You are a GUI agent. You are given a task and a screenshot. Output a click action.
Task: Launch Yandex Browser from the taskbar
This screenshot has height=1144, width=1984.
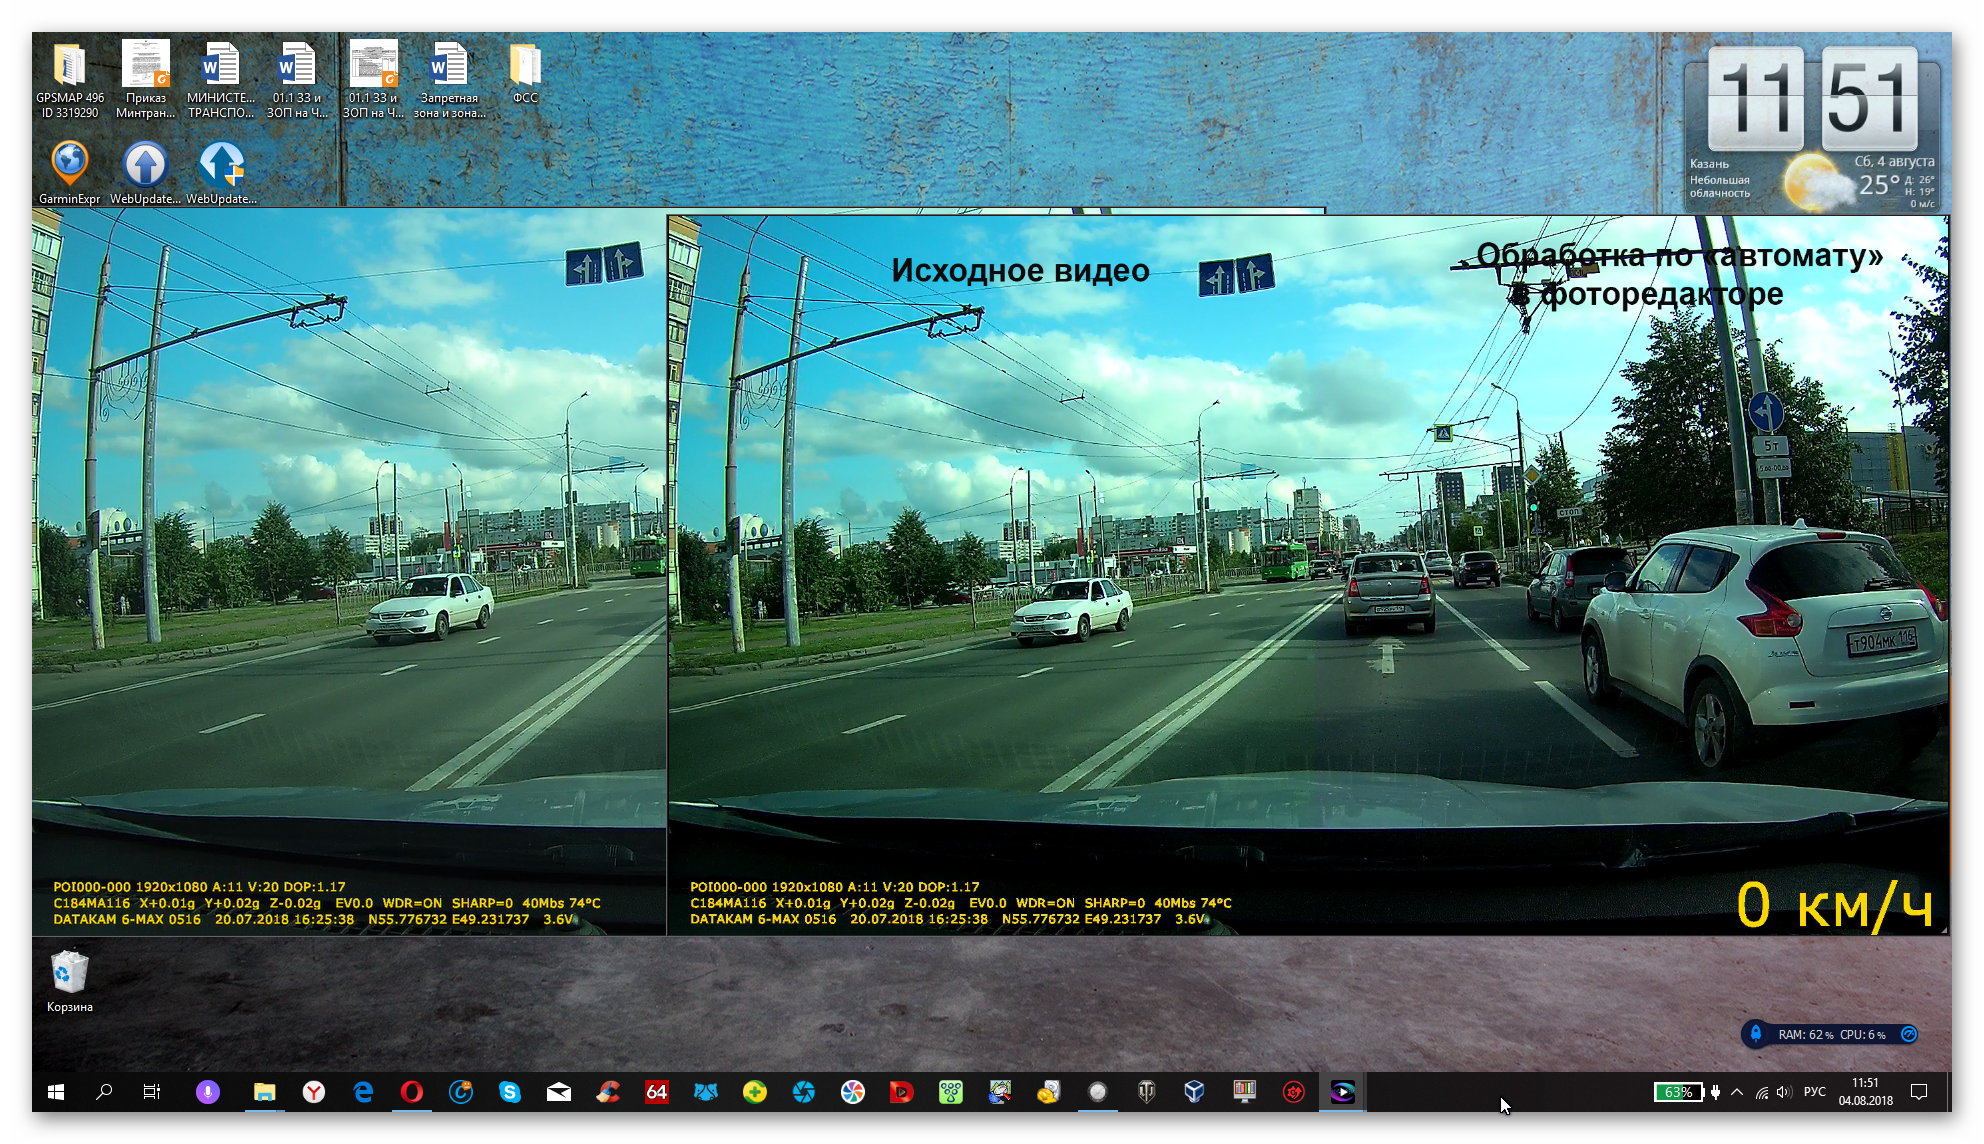pyautogui.click(x=313, y=1092)
